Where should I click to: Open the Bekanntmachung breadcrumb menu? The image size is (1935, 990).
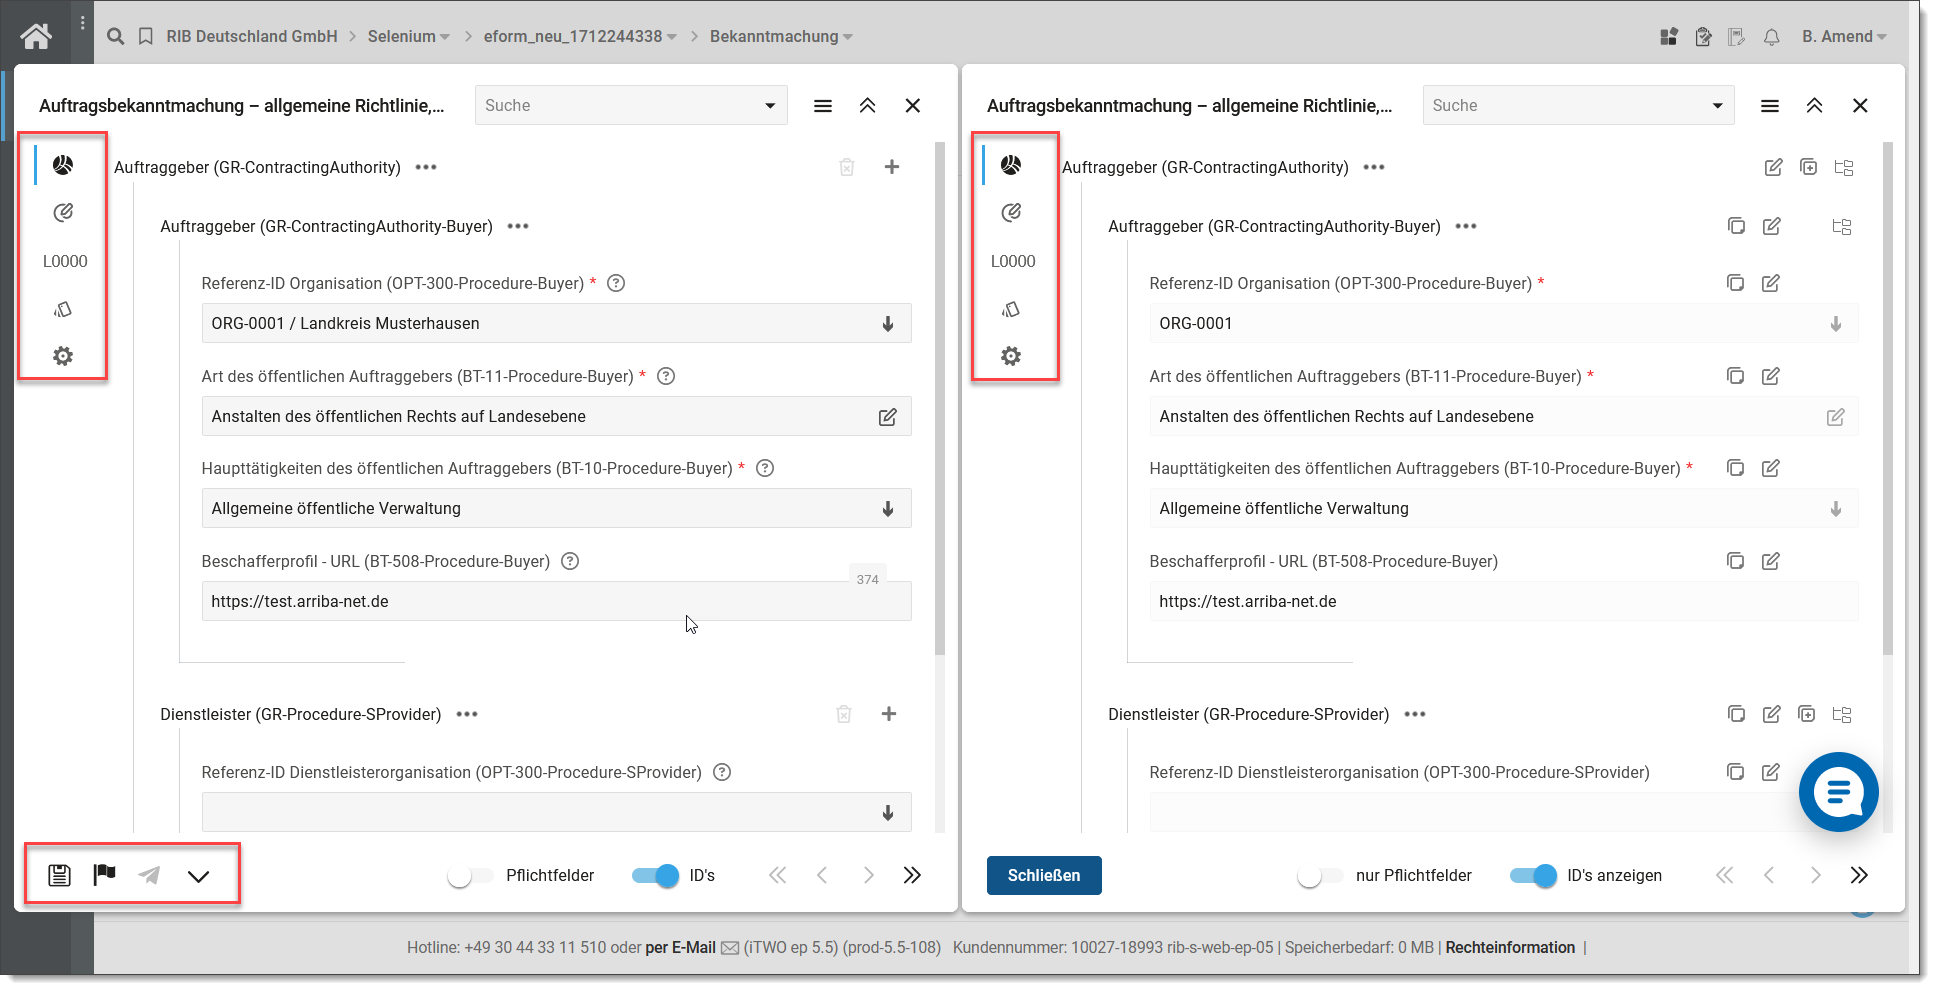click(x=781, y=37)
